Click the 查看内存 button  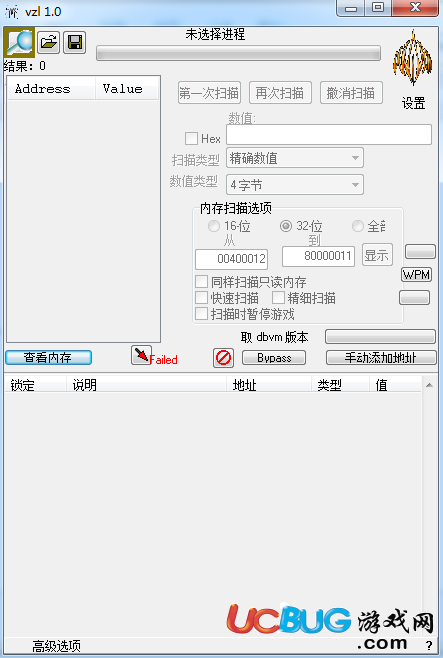click(x=48, y=358)
